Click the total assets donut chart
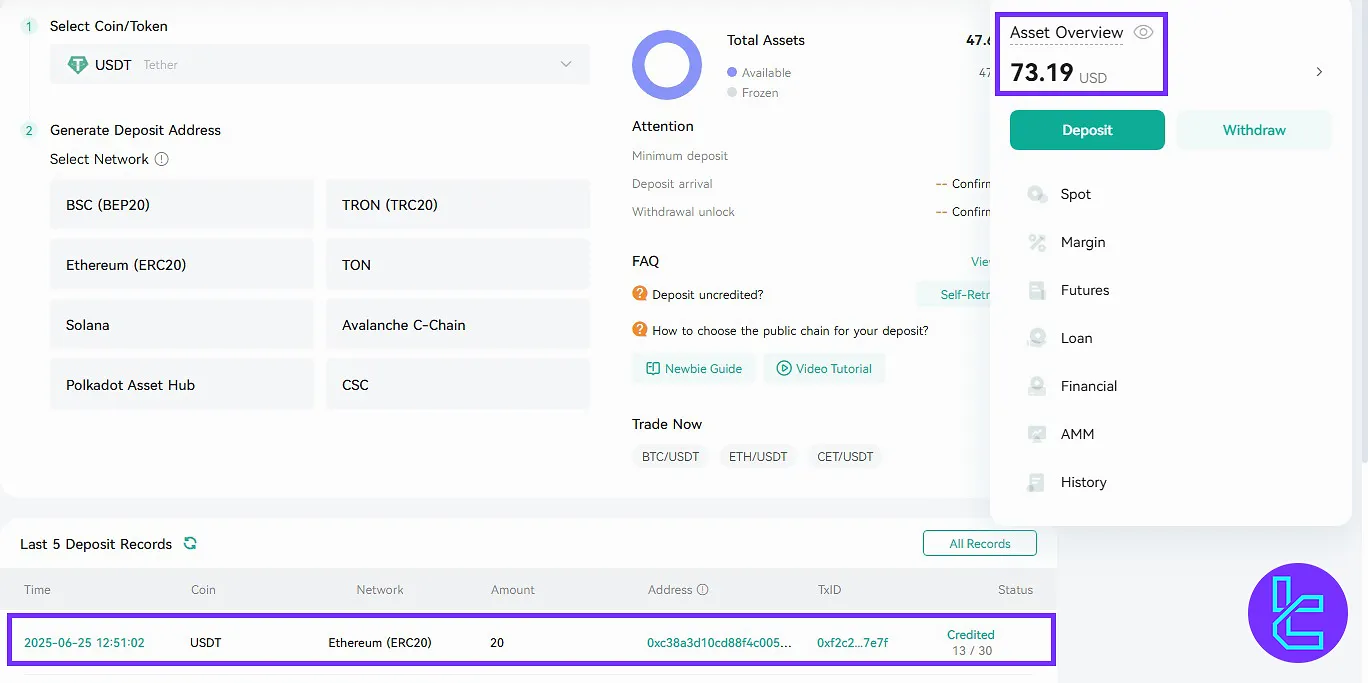 pos(667,65)
